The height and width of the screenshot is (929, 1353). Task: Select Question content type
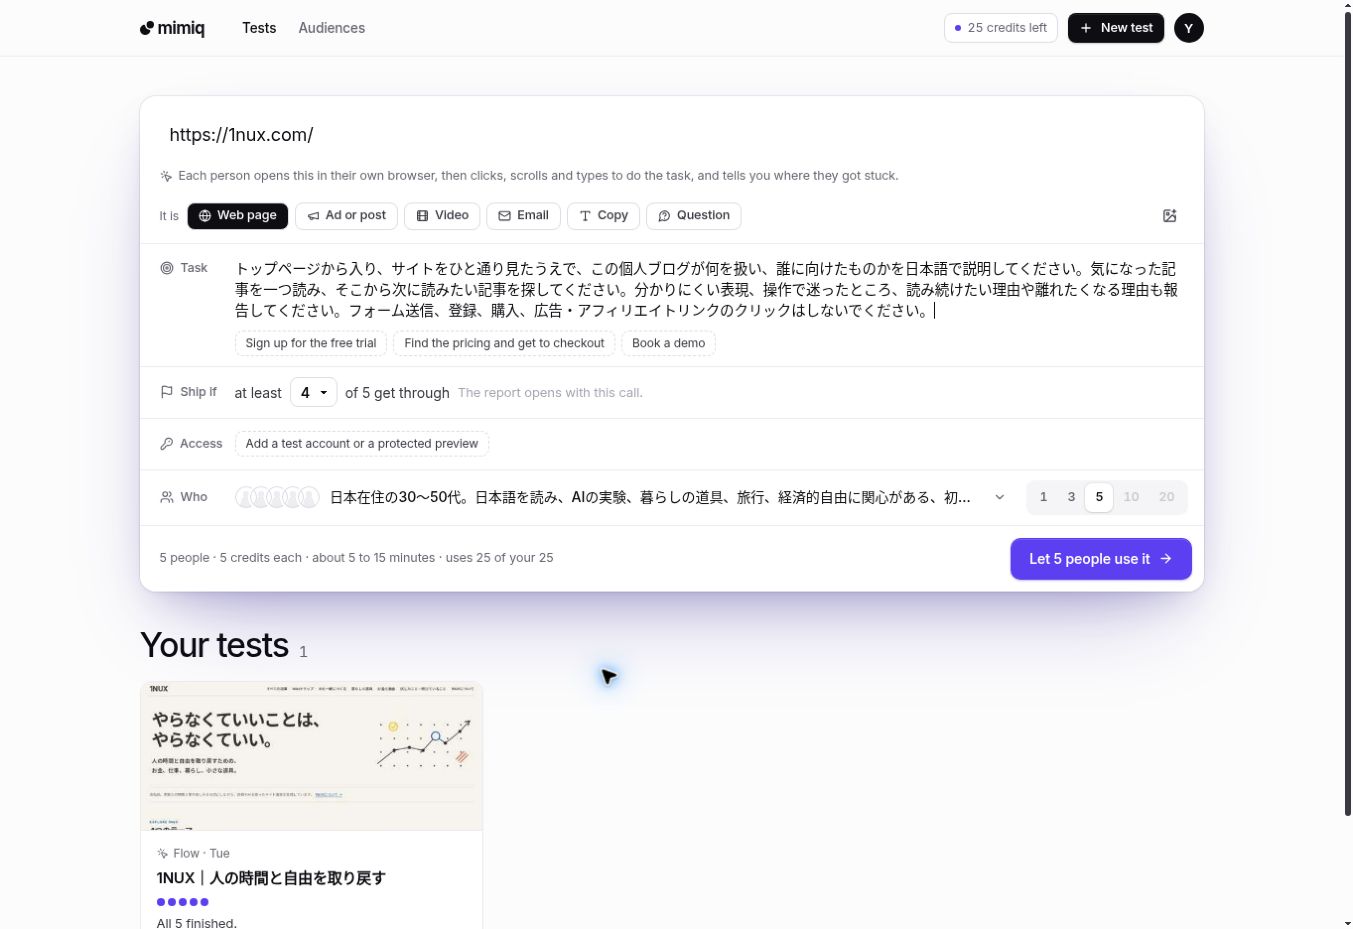[694, 216]
